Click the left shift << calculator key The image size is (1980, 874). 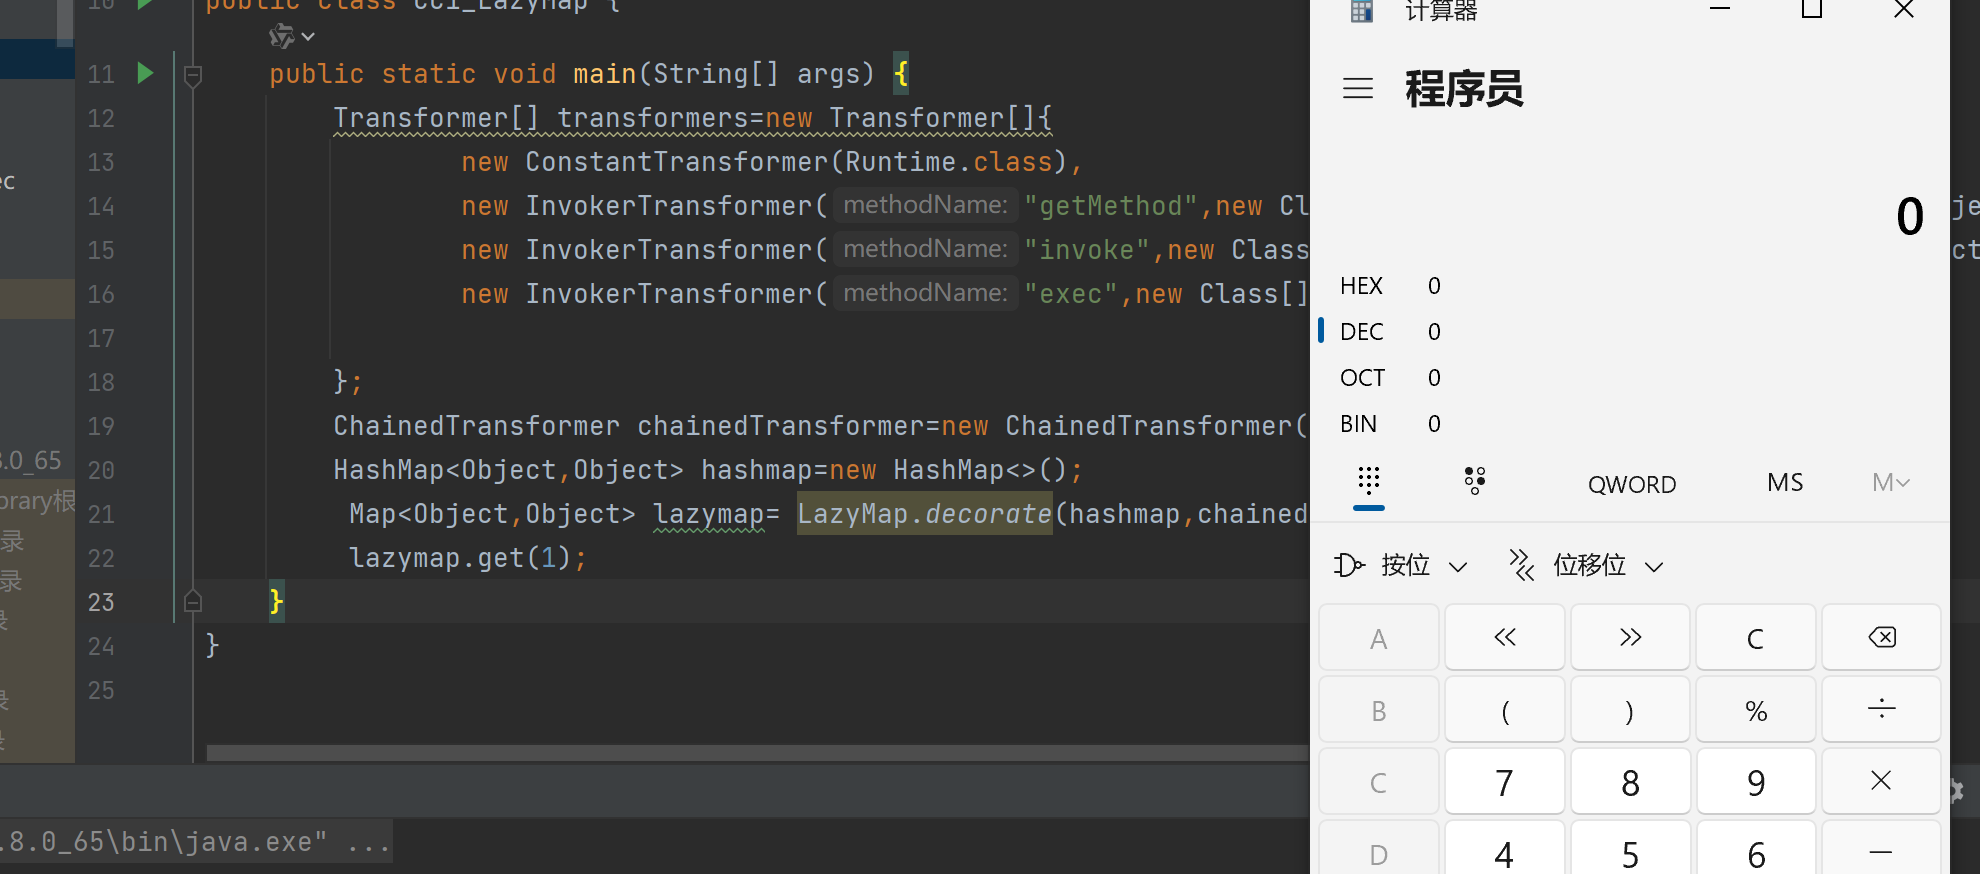1505,638
